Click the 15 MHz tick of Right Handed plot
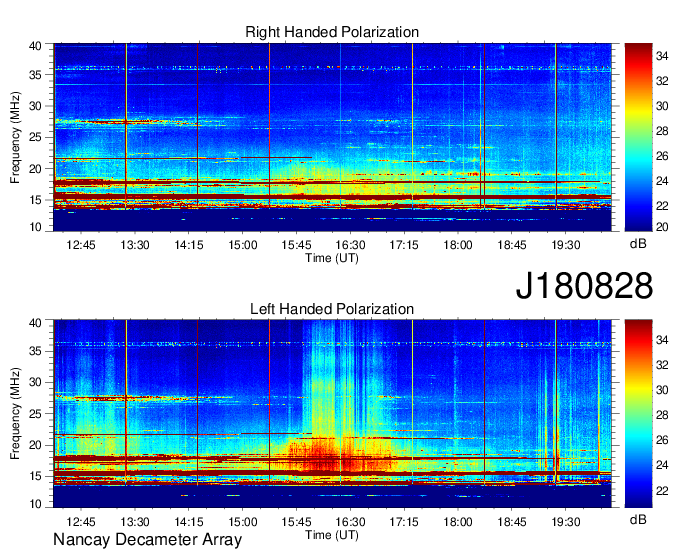 point(35,200)
